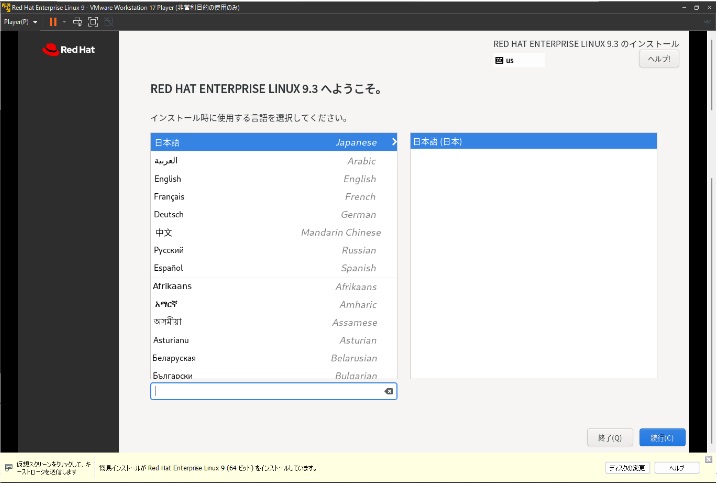Image resolution: width=717 pixels, height=483 pixels.
Task: Select Deutsch German language row
Action: (x=273, y=215)
